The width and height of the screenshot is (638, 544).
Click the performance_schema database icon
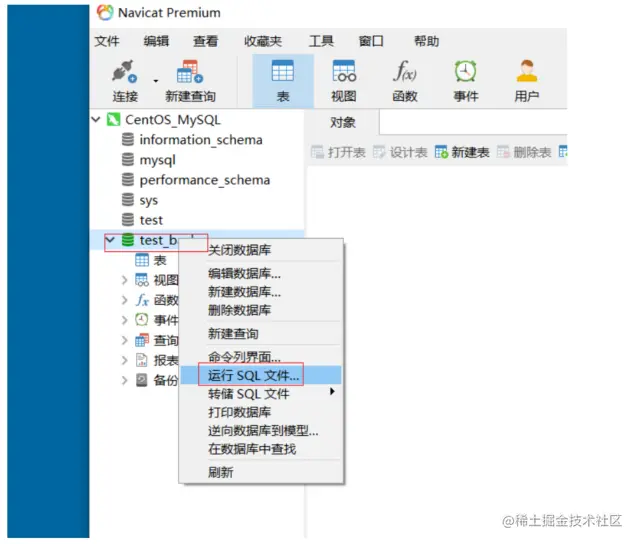point(128,179)
